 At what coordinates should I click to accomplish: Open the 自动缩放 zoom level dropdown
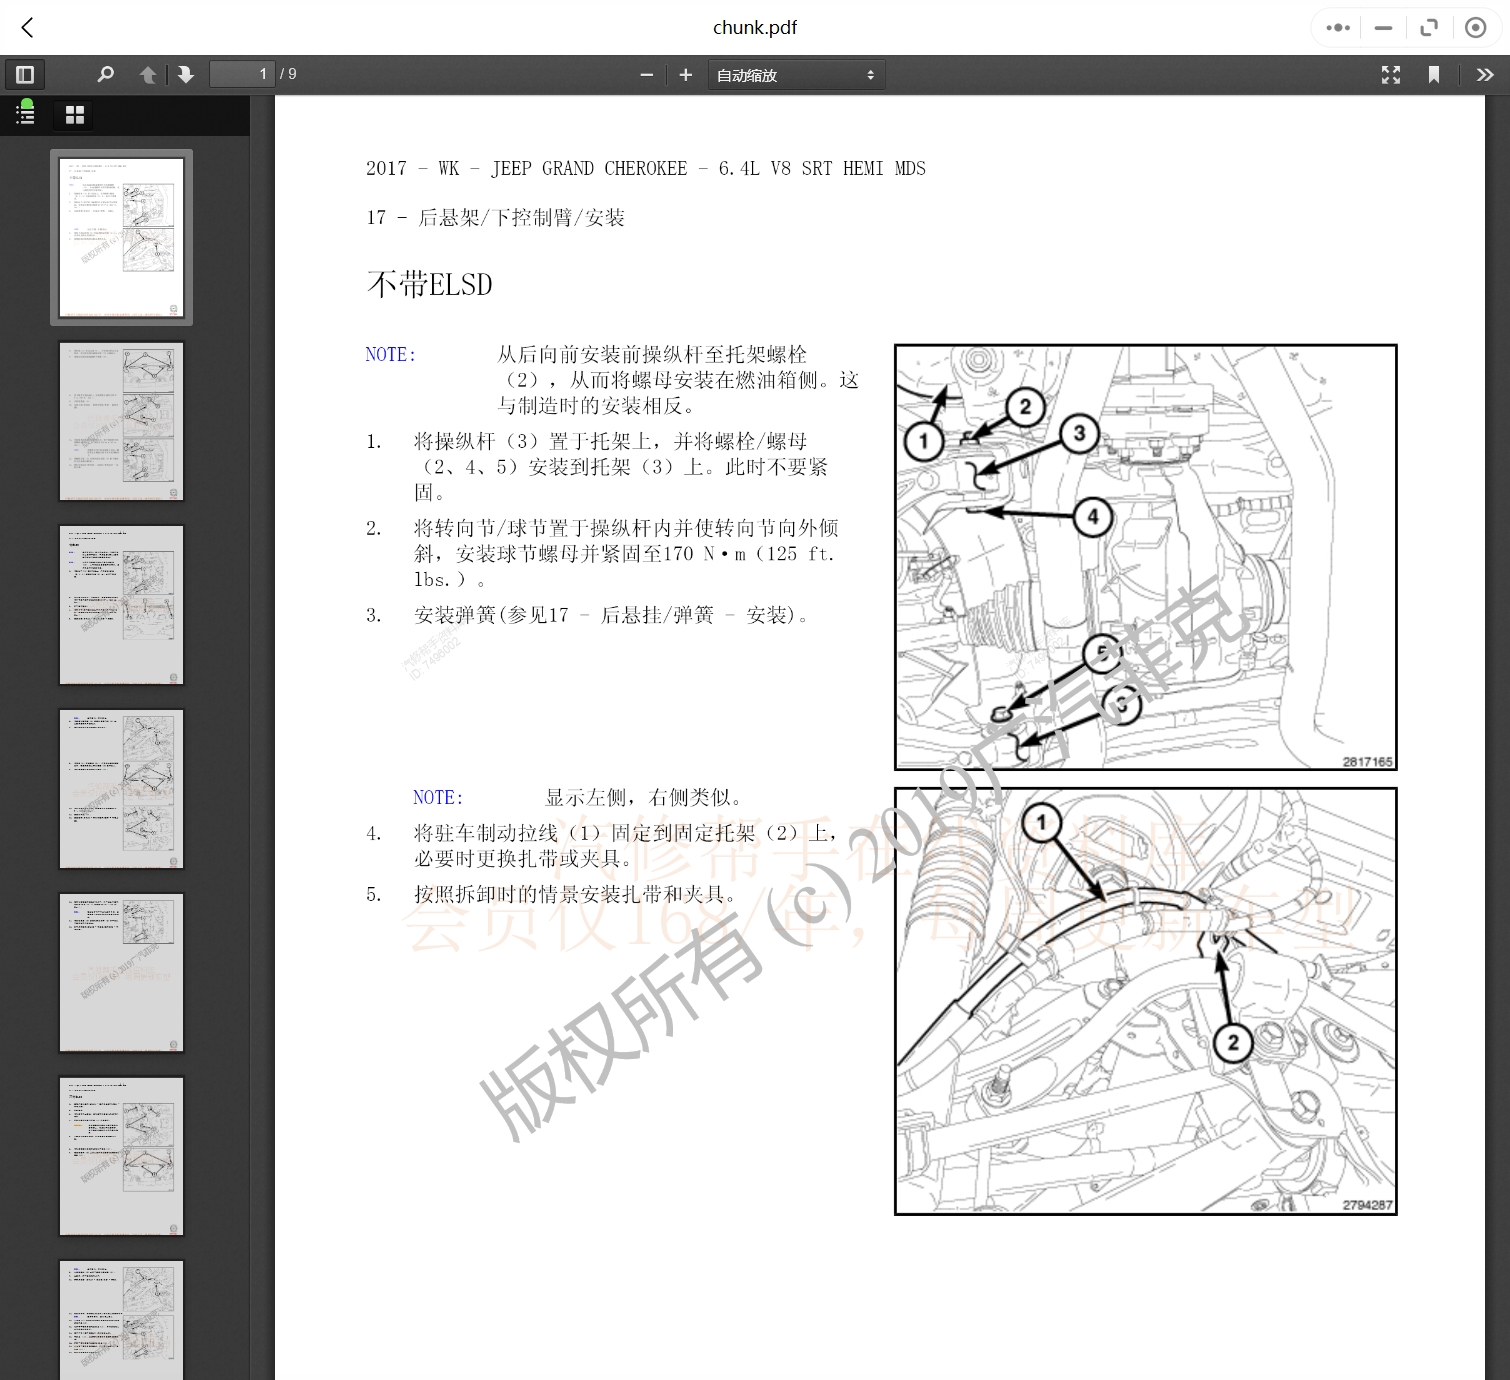point(795,74)
